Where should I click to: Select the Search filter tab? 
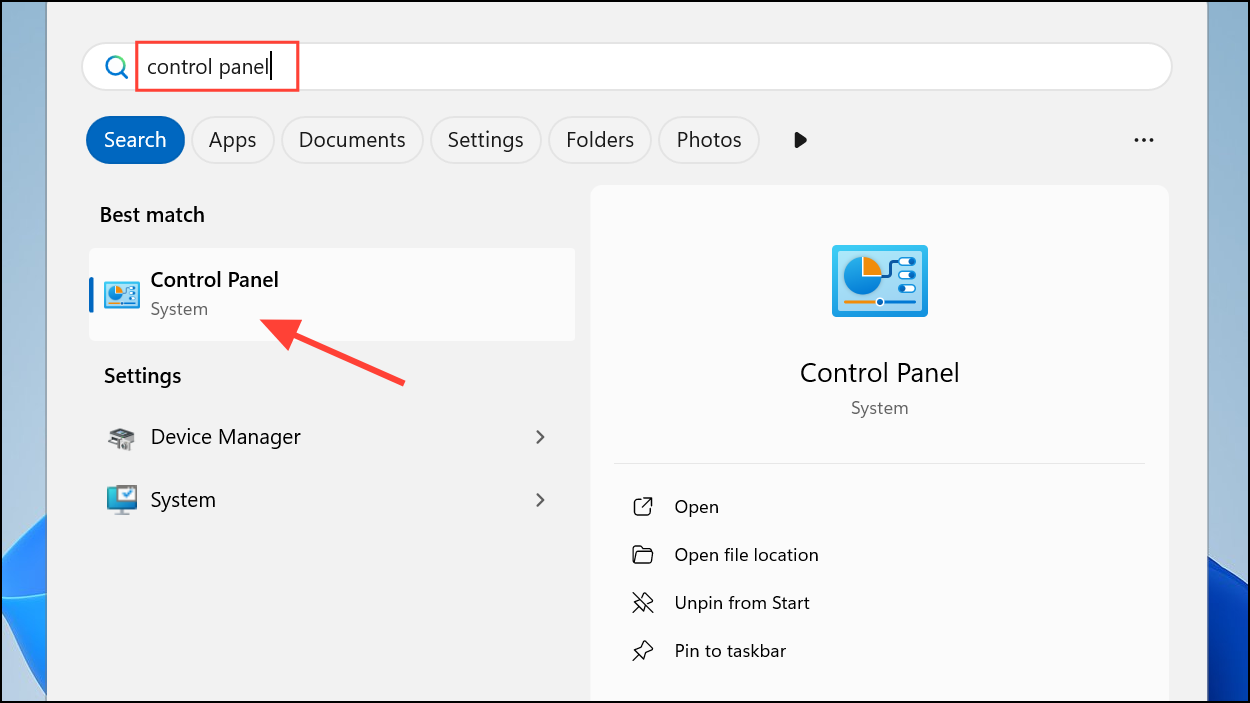click(x=135, y=140)
